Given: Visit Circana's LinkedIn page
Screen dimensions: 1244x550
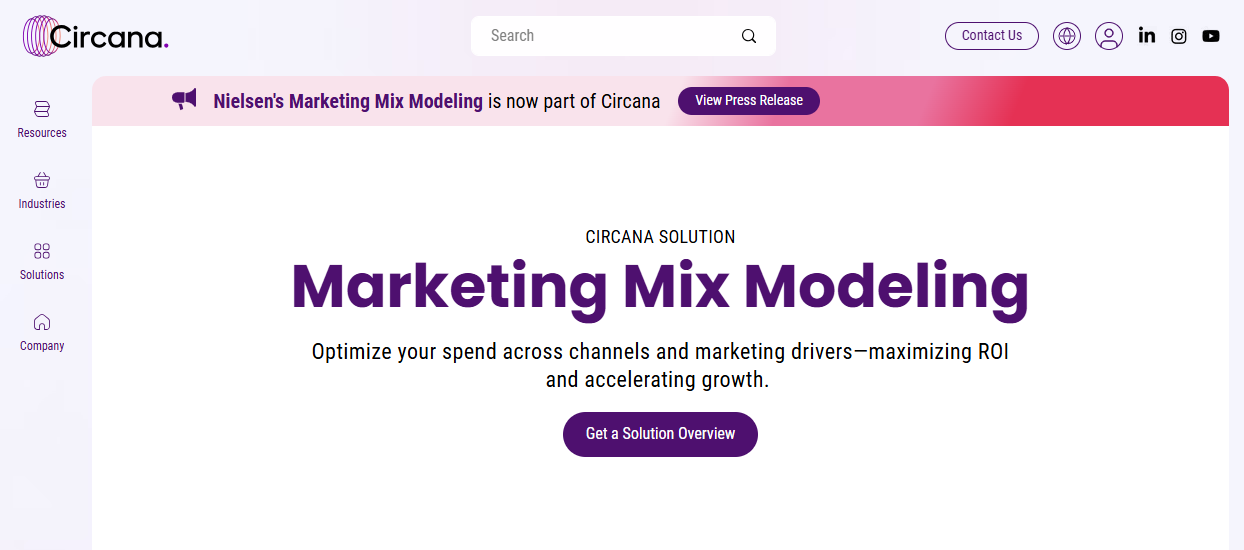Looking at the screenshot, I should (1147, 36).
